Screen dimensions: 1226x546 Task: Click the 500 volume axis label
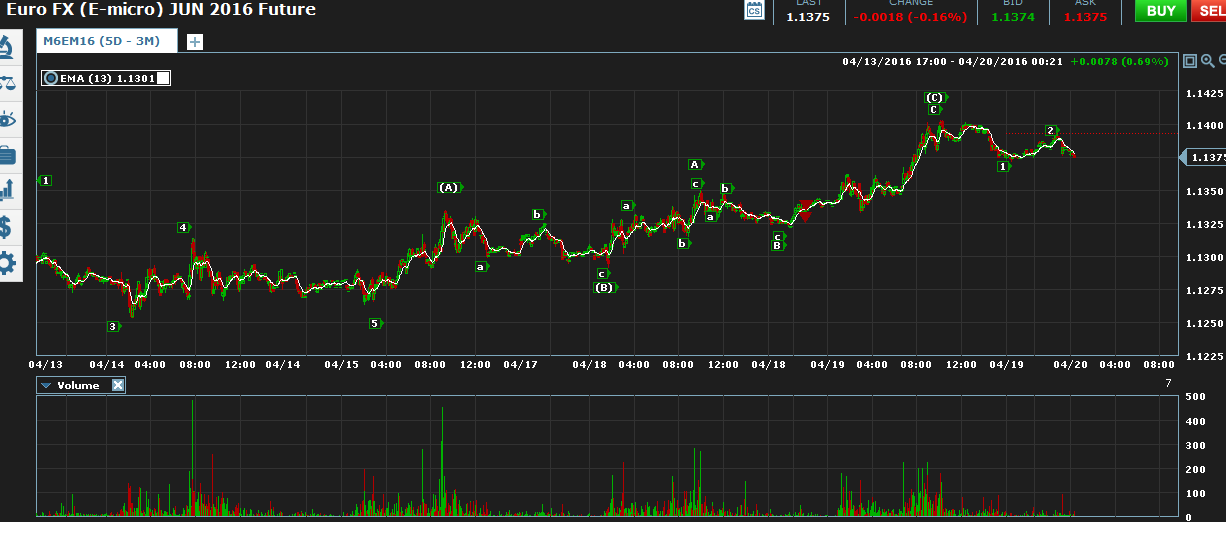[x=1194, y=397]
